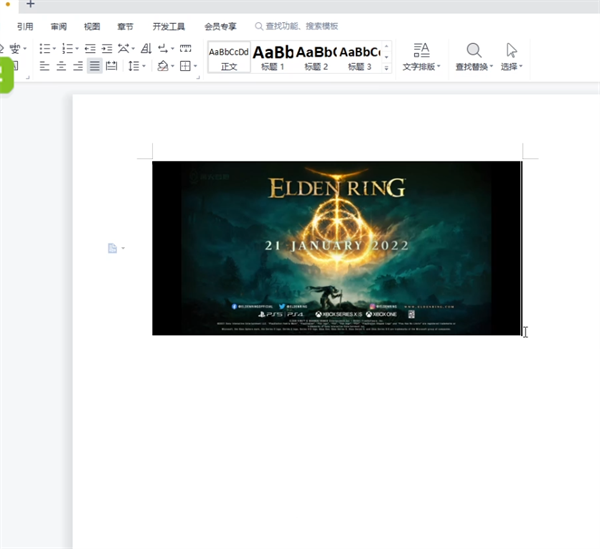Click the borders grid icon
The image size is (600, 549).
pos(185,66)
